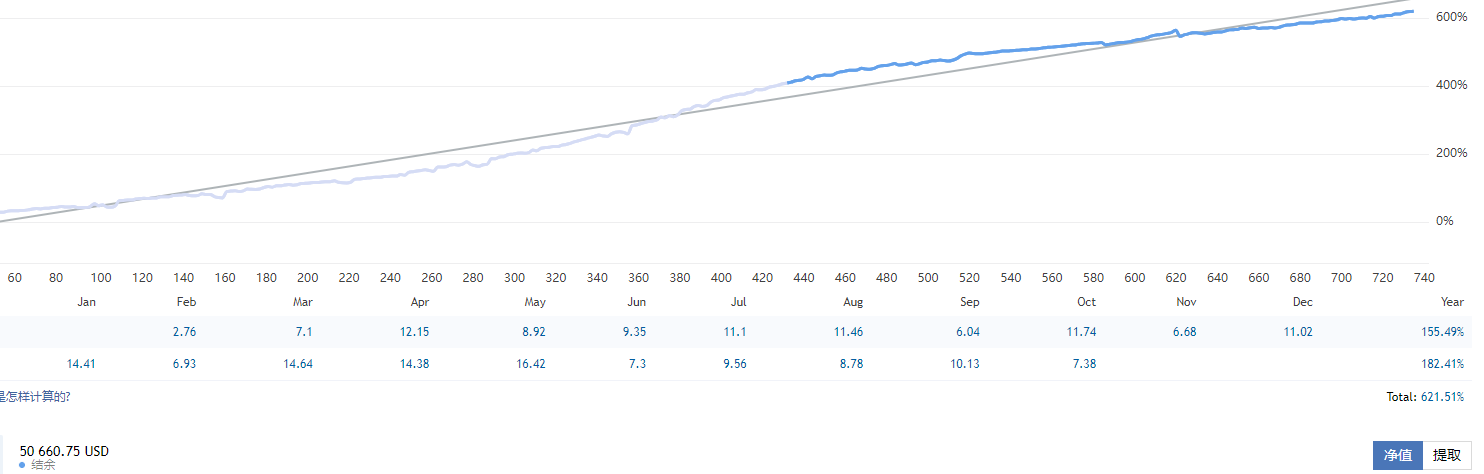The height and width of the screenshot is (474, 1484).
Task: Click the 净值 tab button
Action: (x=1397, y=455)
